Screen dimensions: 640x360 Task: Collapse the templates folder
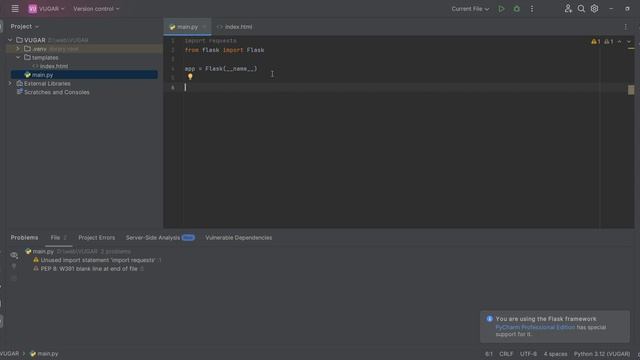18,58
